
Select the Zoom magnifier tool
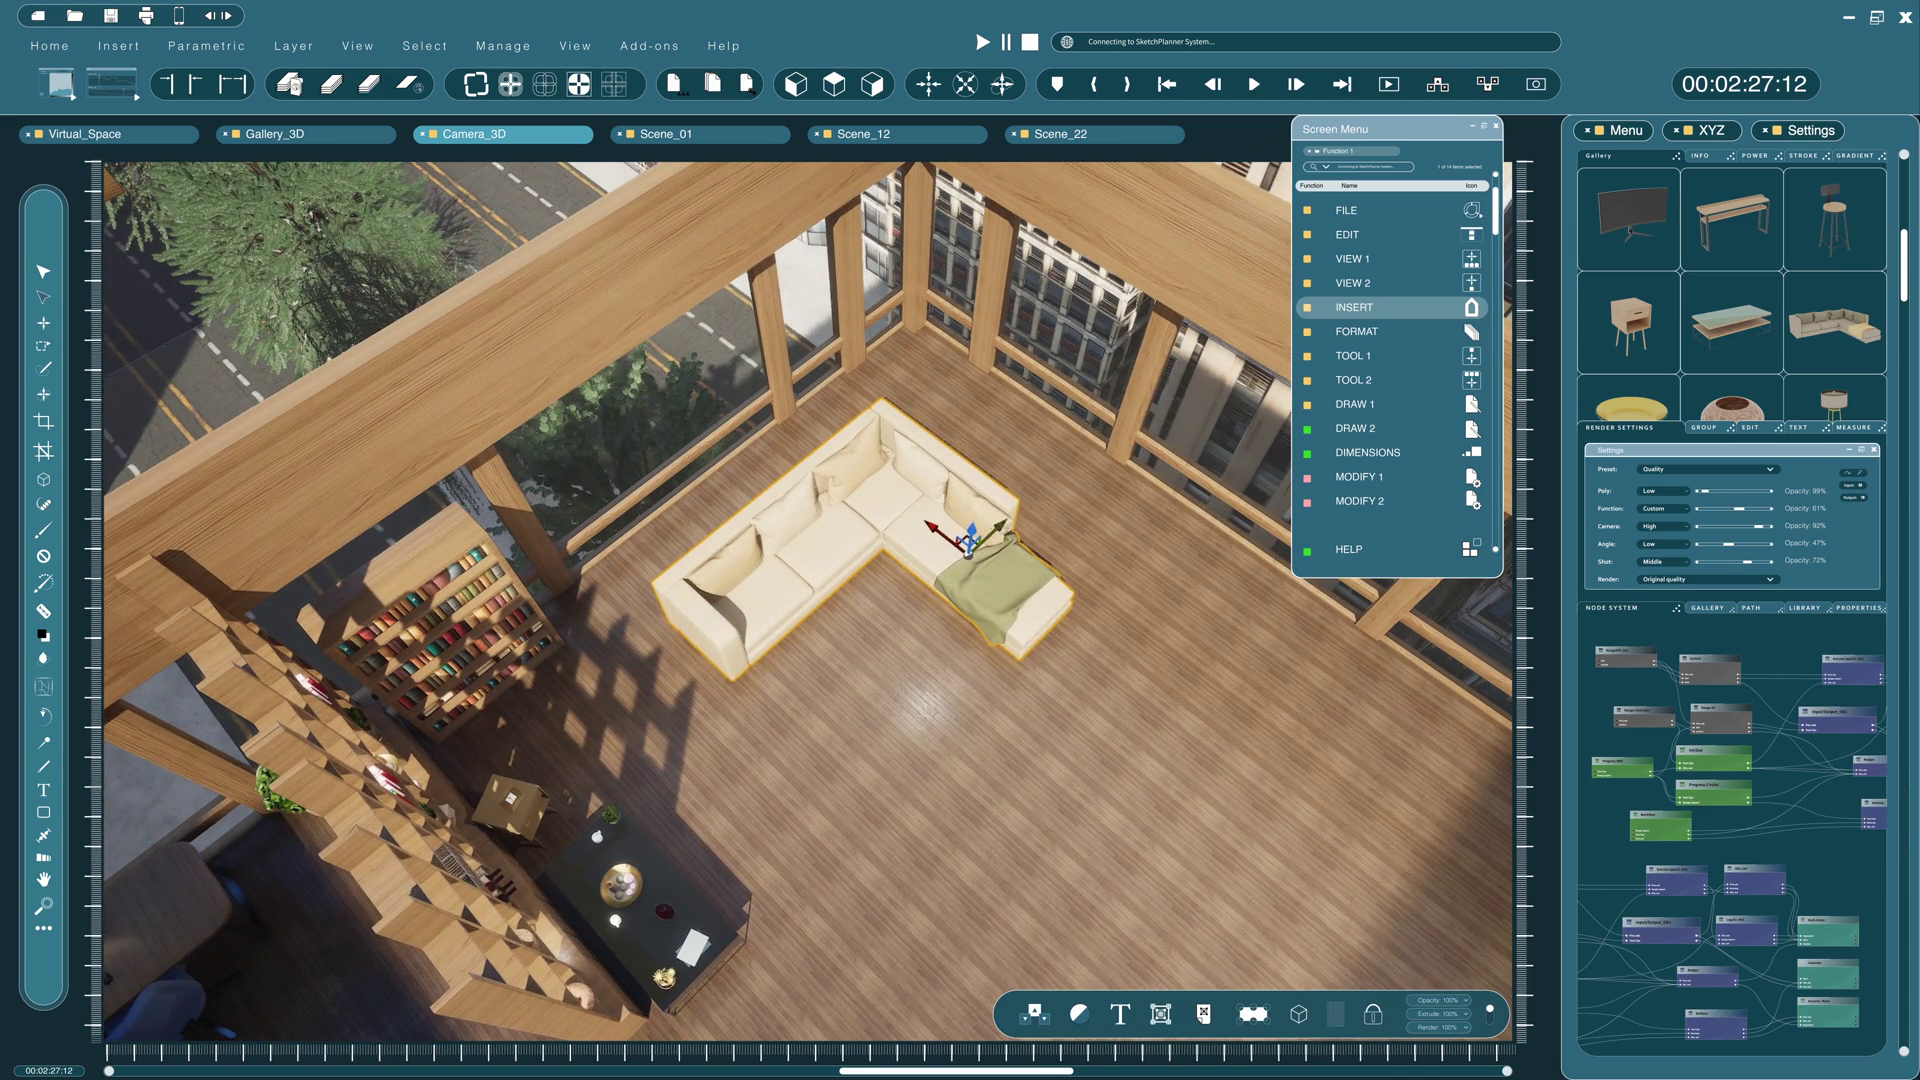click(x=43, y=906)
